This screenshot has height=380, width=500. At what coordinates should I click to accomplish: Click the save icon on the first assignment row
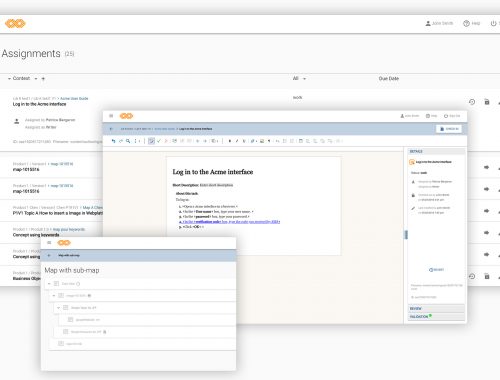point(487,102)
